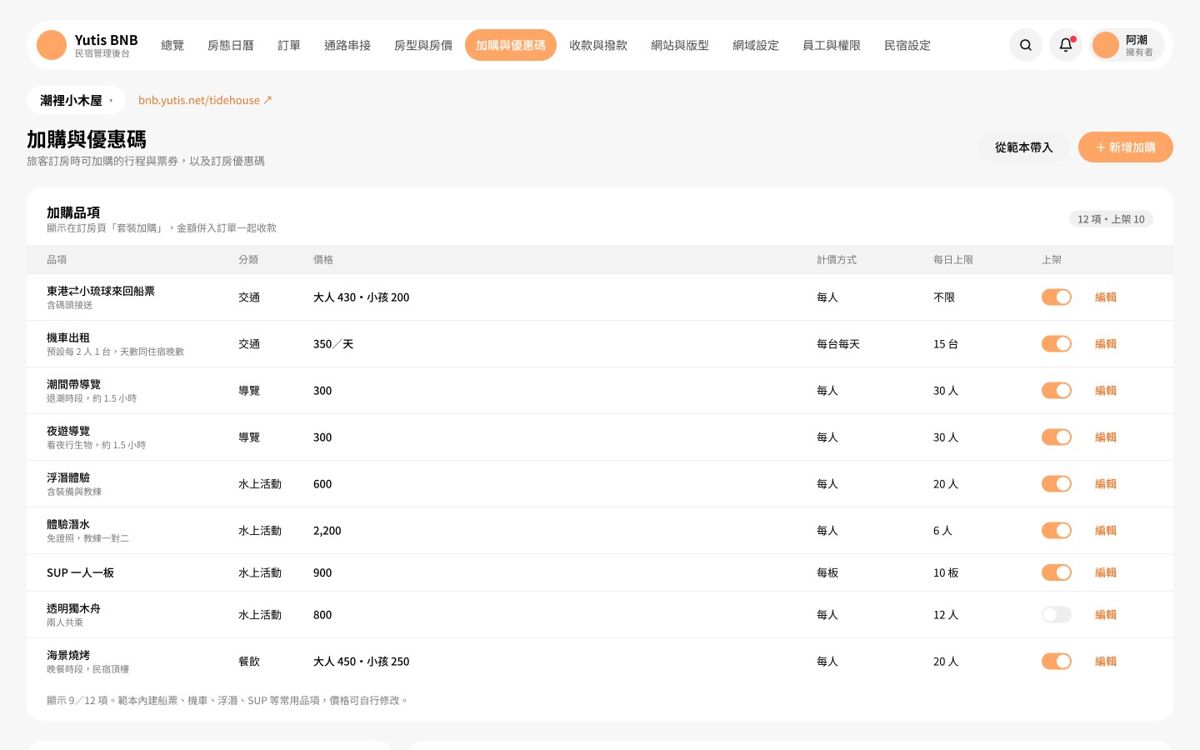Click the 分類 column header
Screen dimensions: 1200x750
(x=248, y=260)
